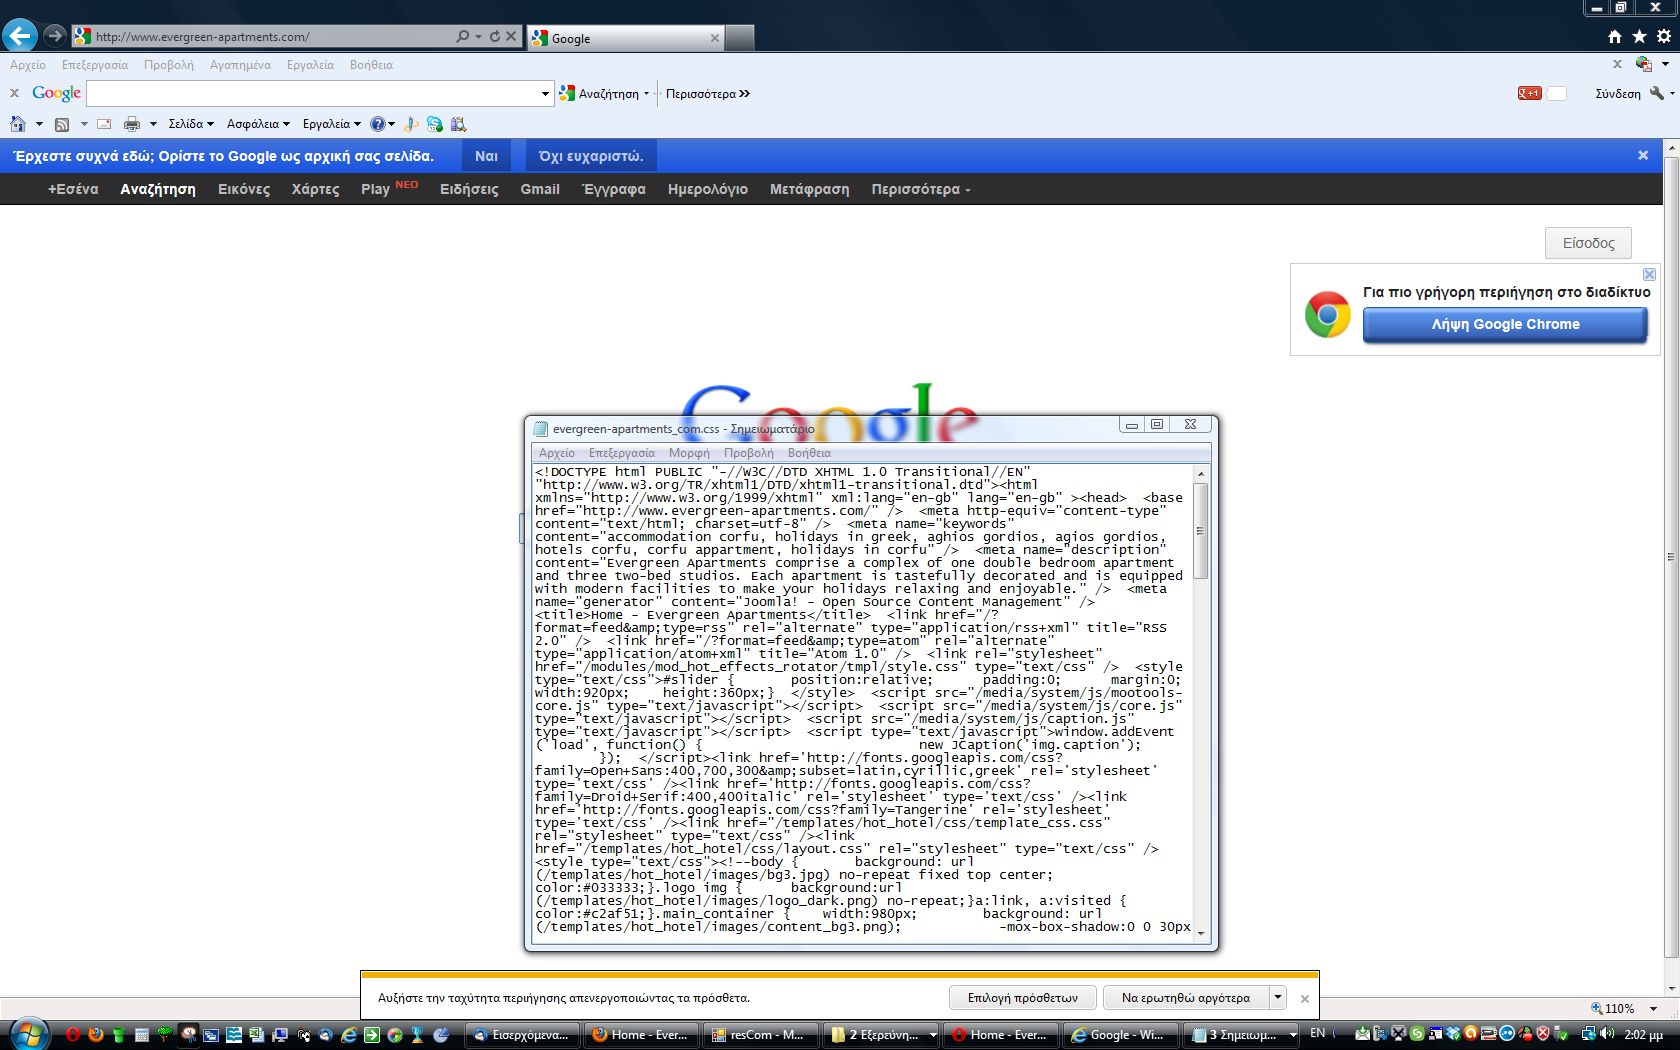This screenshot has width=1680, height=1050.
Task: Click the Skype add-on icon in command bar
Action: [x=434, y=124]
